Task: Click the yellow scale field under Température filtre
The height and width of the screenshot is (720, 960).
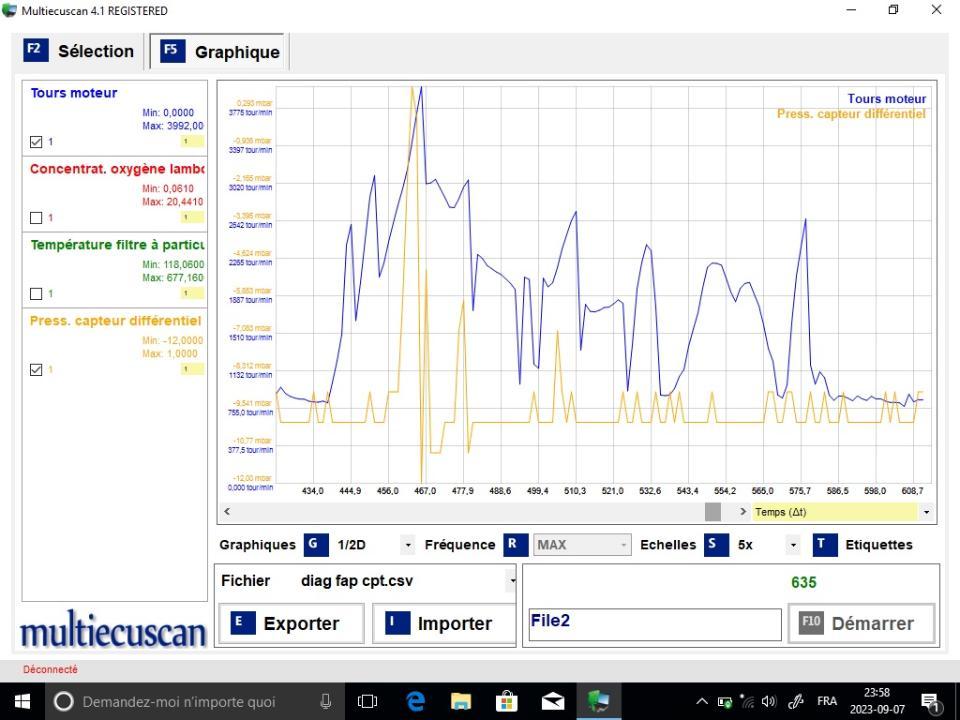Action: (192, 293)
